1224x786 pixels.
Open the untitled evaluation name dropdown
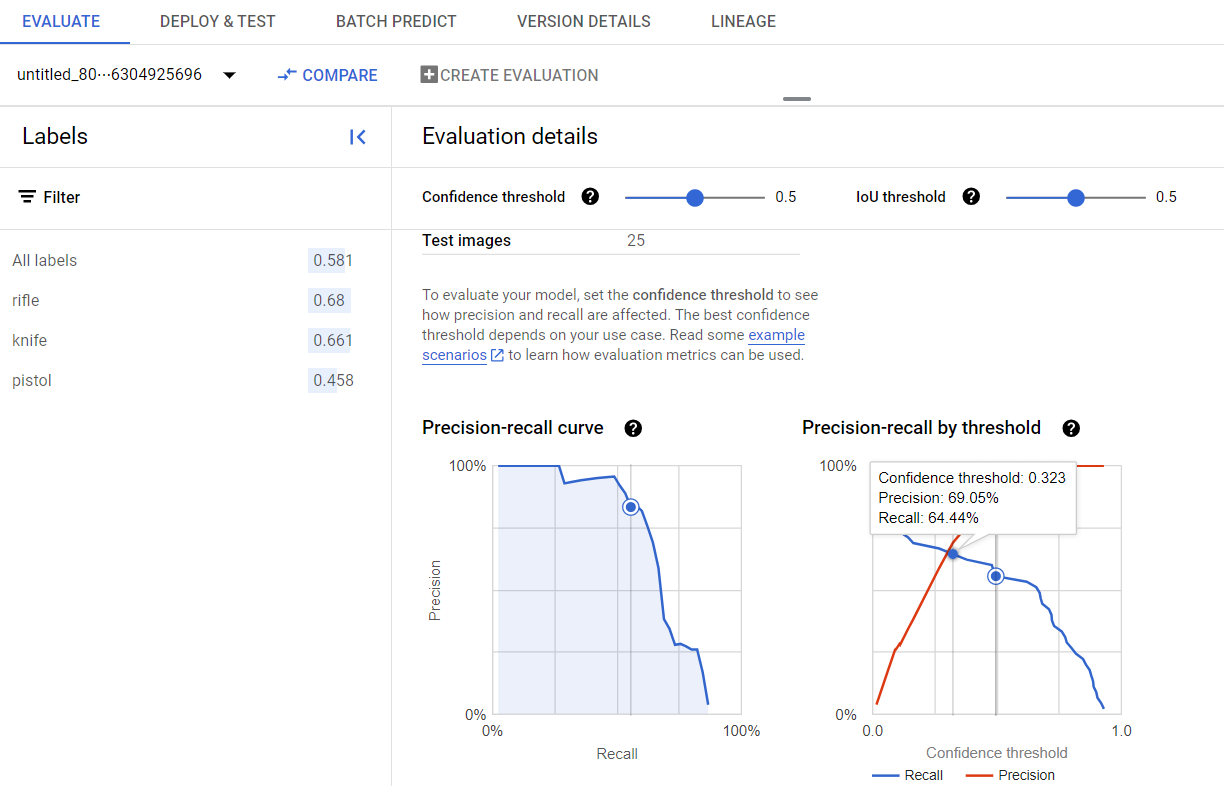pos(110,75)
